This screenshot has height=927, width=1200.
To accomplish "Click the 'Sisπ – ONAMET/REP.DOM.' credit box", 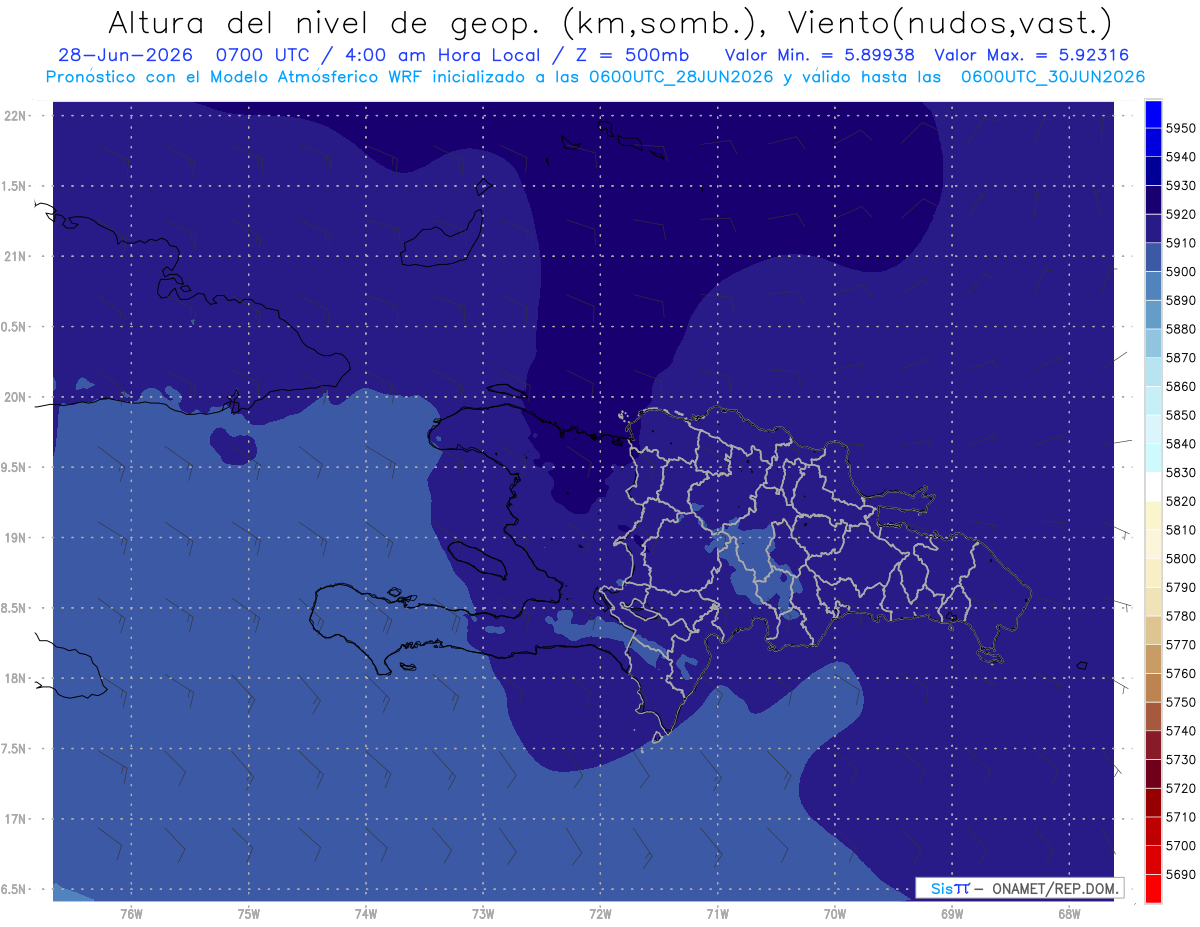I will coord(1020,888).
